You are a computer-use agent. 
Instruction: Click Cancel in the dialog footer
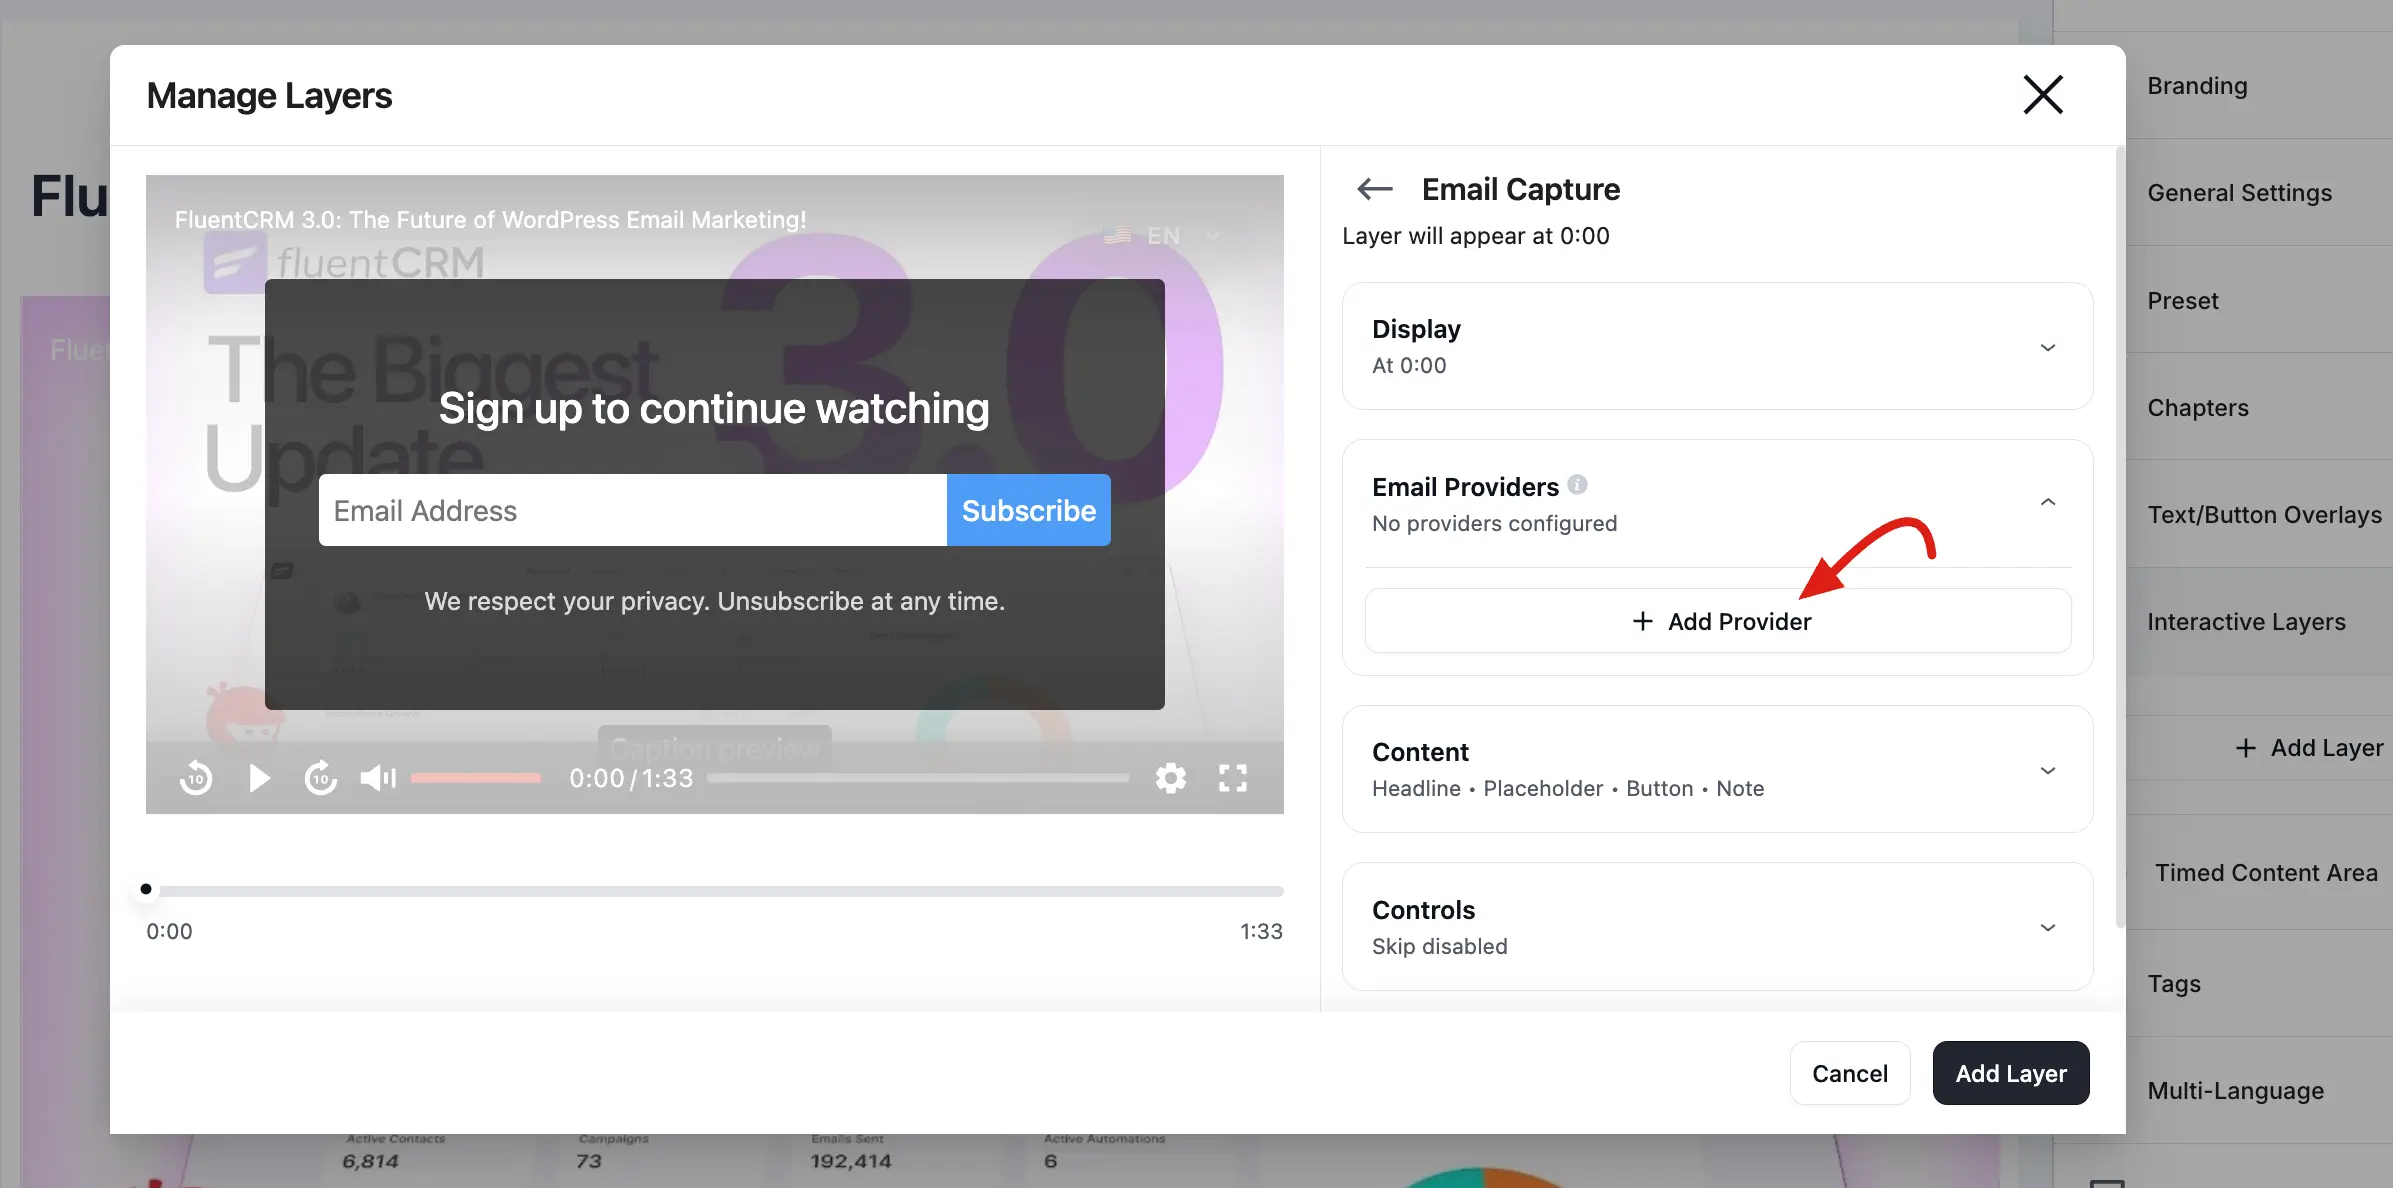click(1849, 1073)
